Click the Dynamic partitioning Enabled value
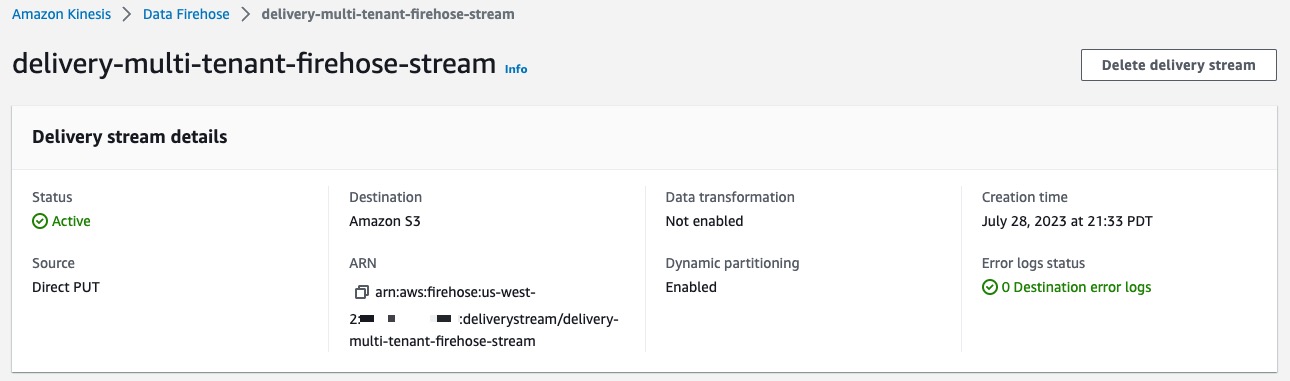The height and width of the screenshot is (381, 1290). 691,287
